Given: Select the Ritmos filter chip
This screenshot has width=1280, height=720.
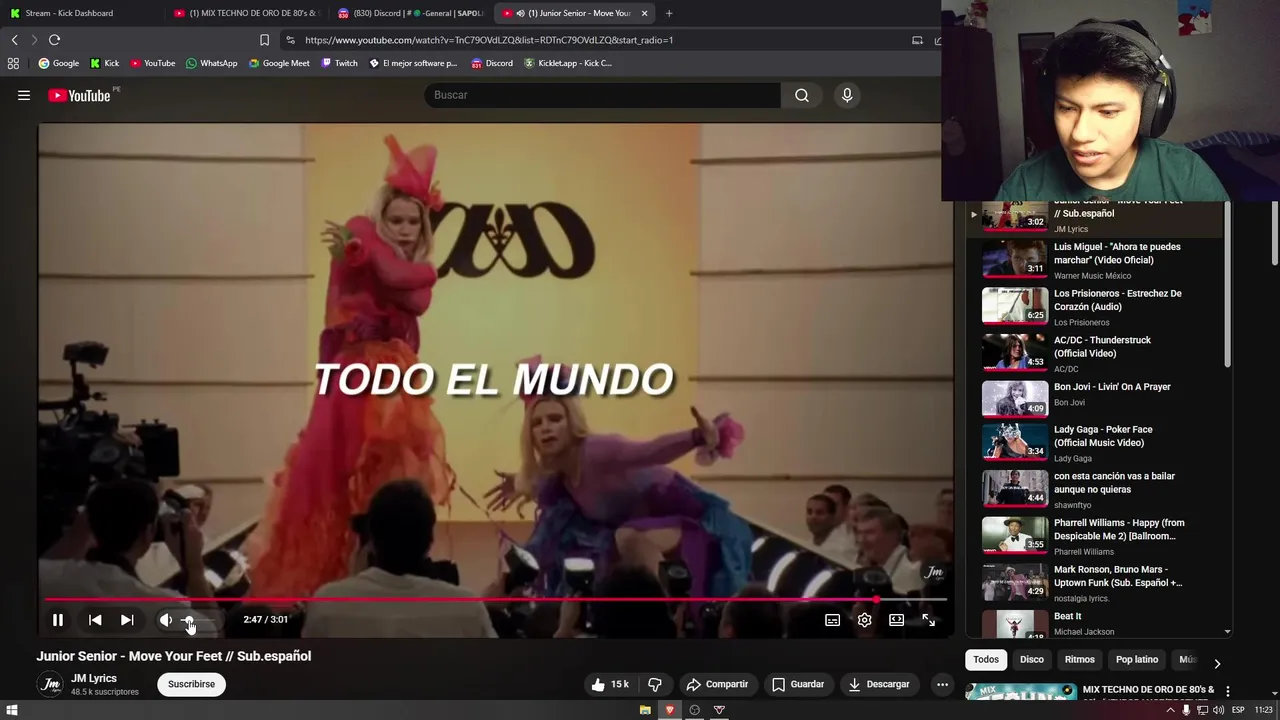Looking at the screenshot, I should pyautogui.click(x=1080, y=659).
